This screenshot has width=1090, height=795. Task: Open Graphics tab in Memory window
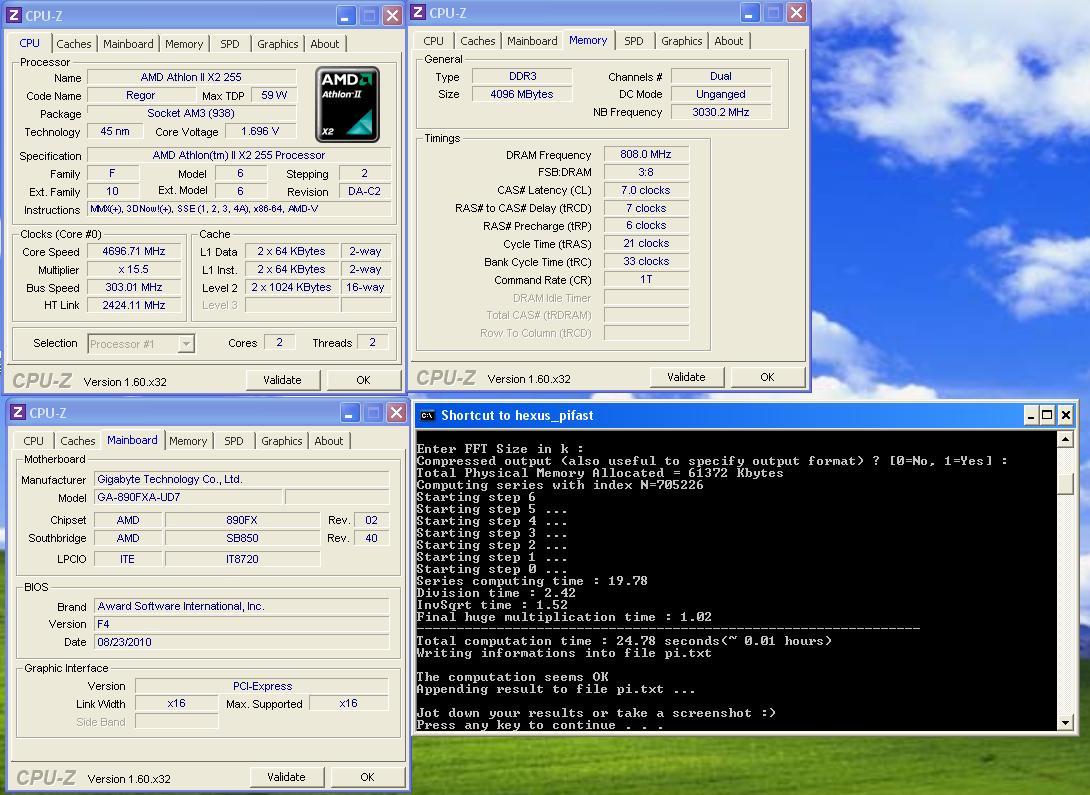click(681, 41)
